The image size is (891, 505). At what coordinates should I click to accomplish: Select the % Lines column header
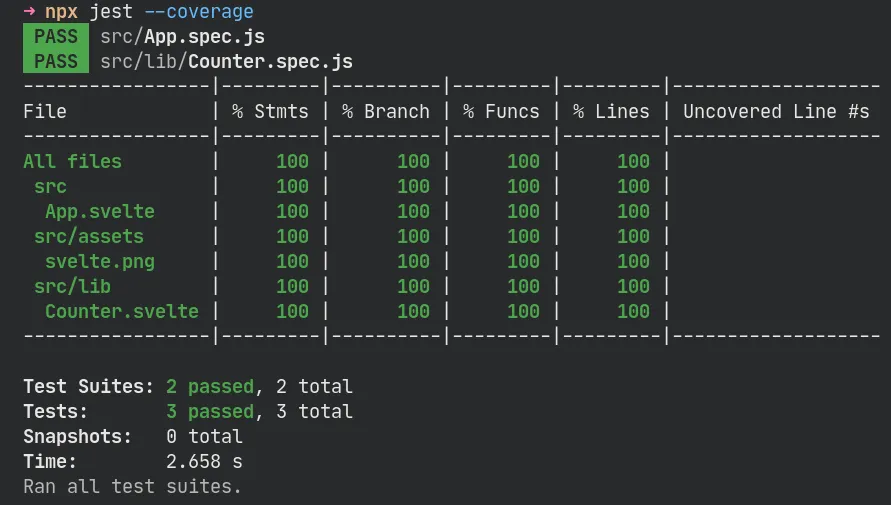611,112
